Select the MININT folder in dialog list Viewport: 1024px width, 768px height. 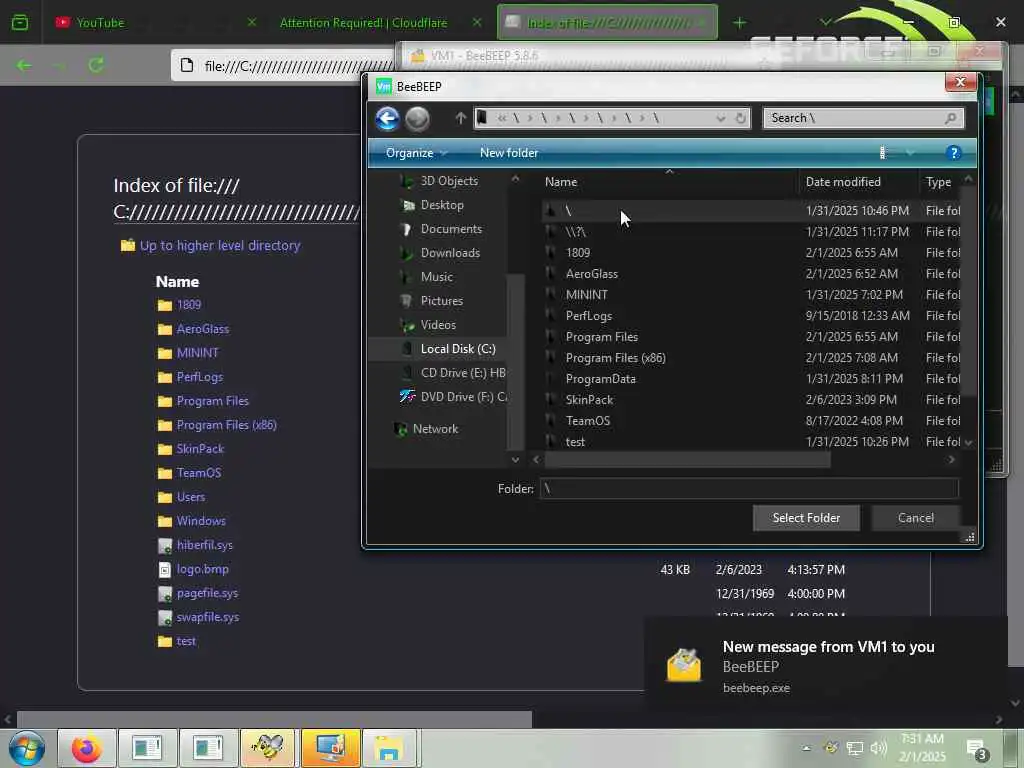751,295
